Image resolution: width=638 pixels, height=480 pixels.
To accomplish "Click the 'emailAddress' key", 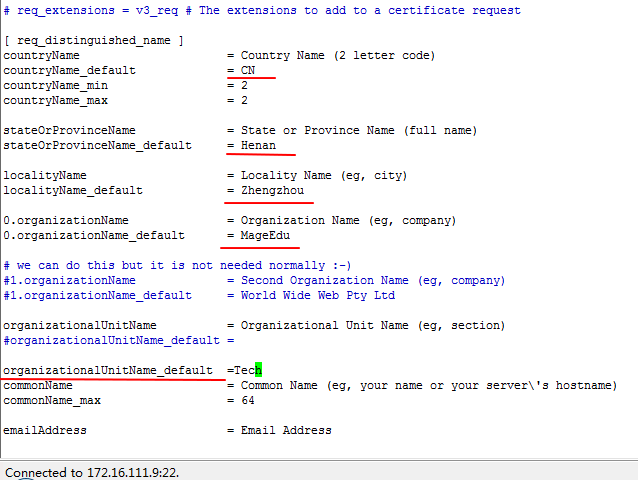I will (x=45, y=430).
